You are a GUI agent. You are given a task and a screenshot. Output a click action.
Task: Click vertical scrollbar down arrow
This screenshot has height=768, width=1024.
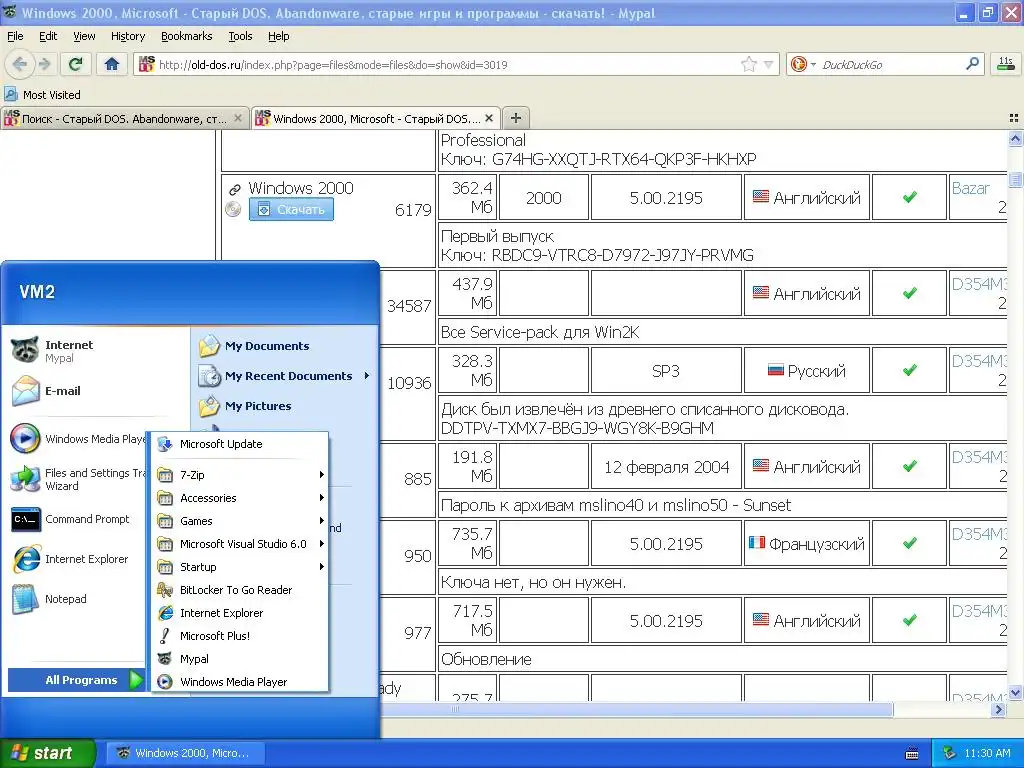pyautogui.click(x=1015, y=693)
